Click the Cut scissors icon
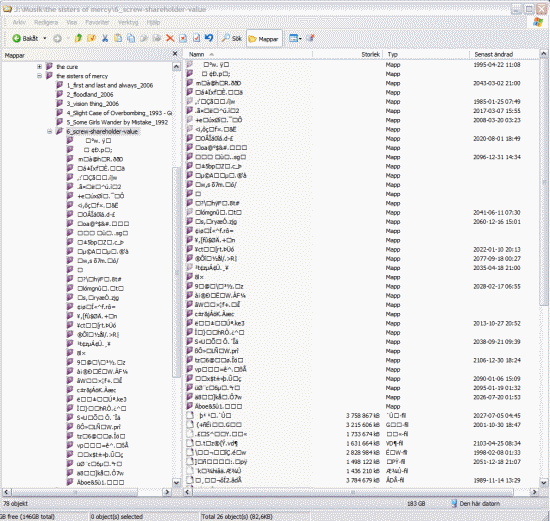The image size is (550, 521). click(x=105, y=38)
